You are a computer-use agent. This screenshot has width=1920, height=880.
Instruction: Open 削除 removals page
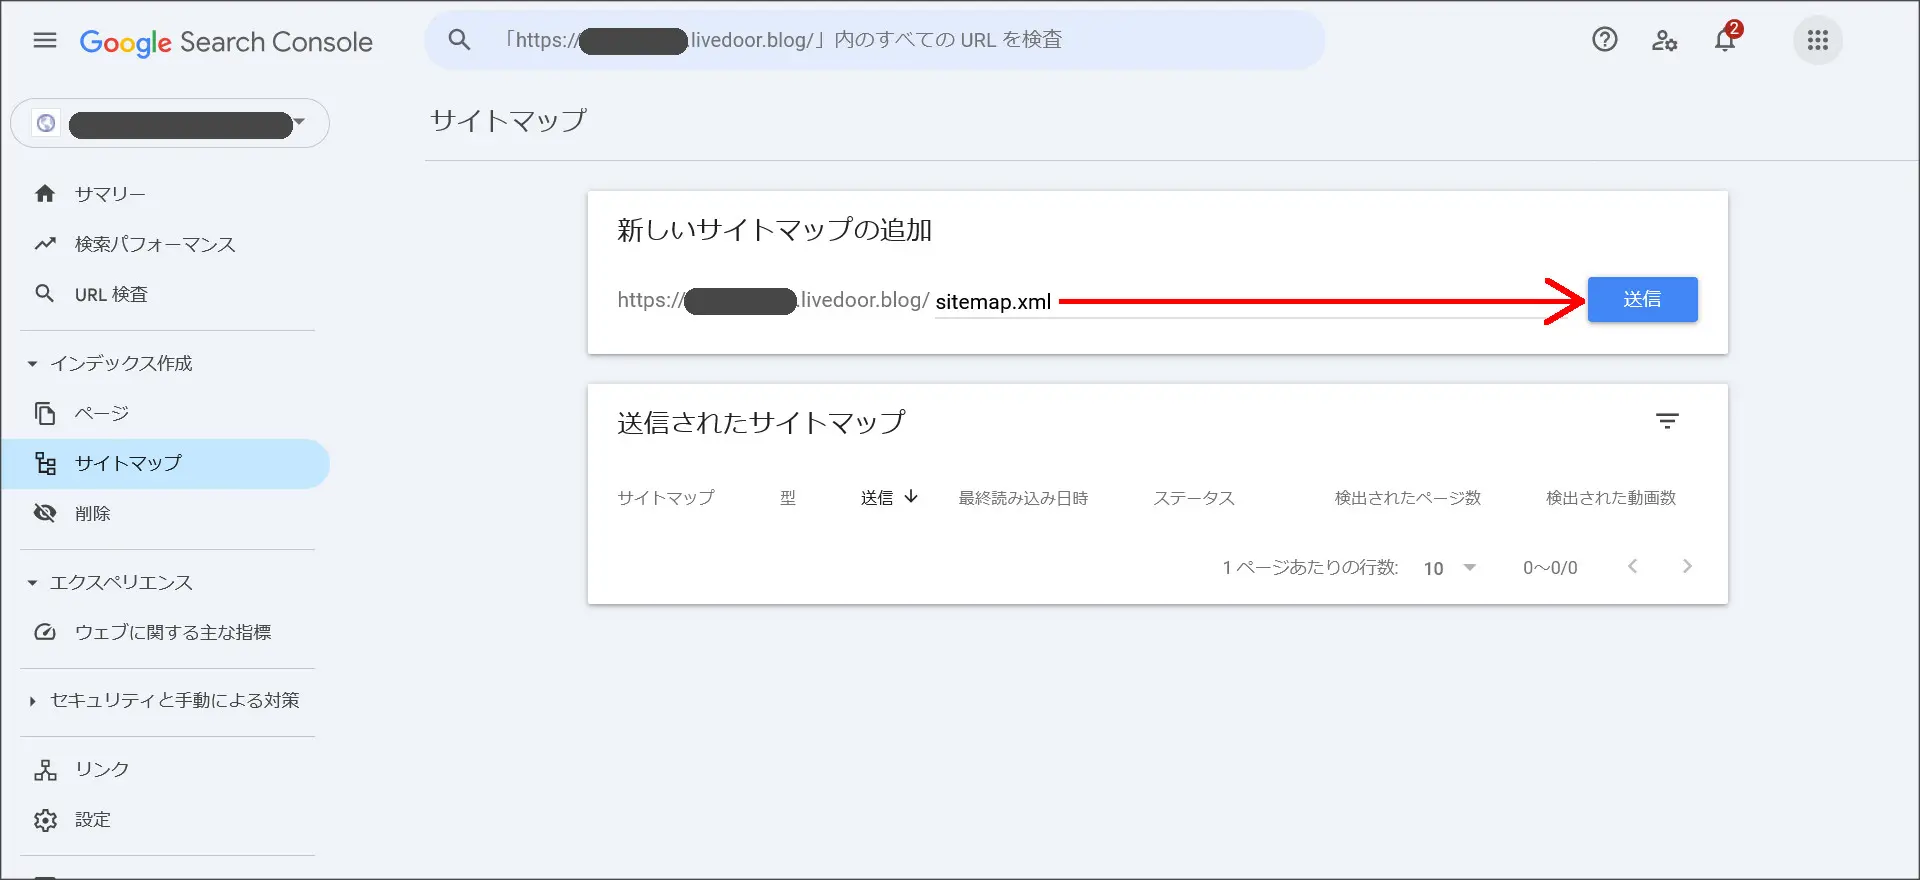pyautogui.click(x=93, y=513)
